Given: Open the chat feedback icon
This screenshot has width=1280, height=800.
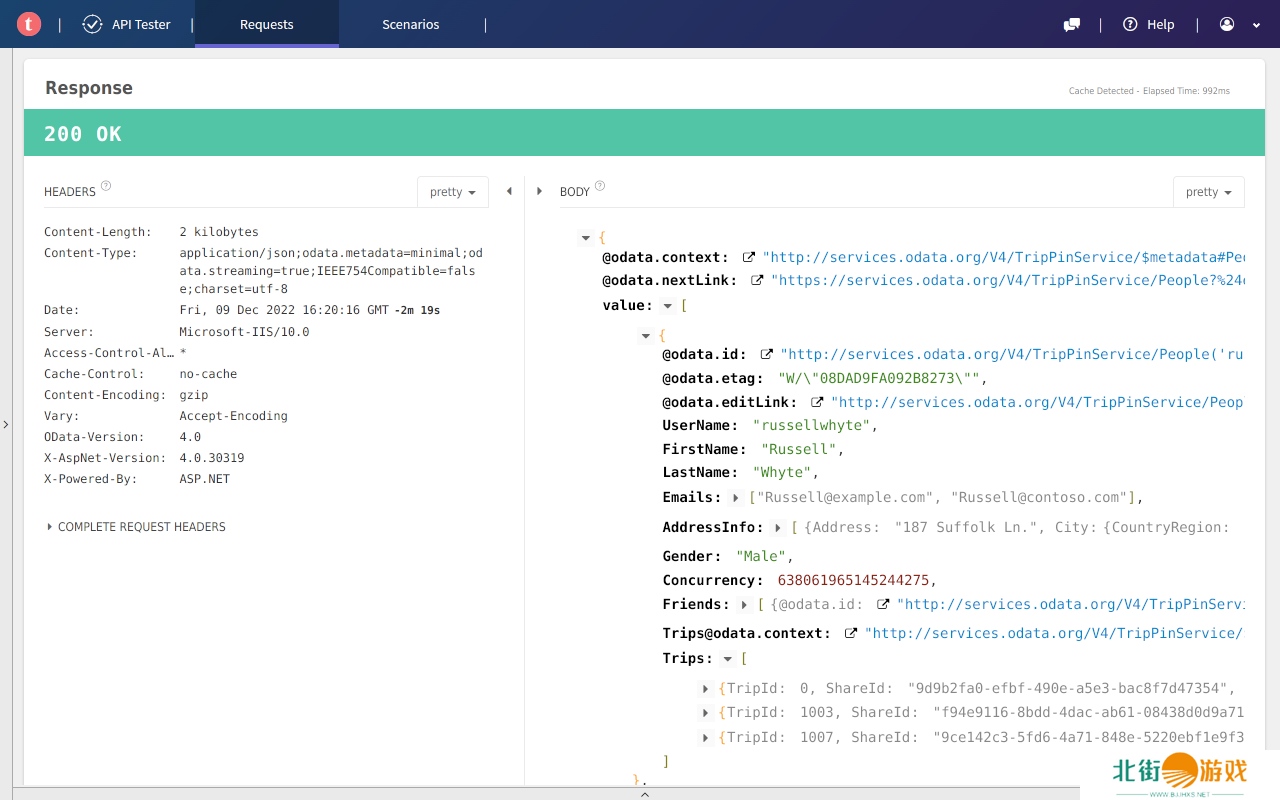Looking at the screenshot, I should pyautogui.click(x=1072, y=25).
